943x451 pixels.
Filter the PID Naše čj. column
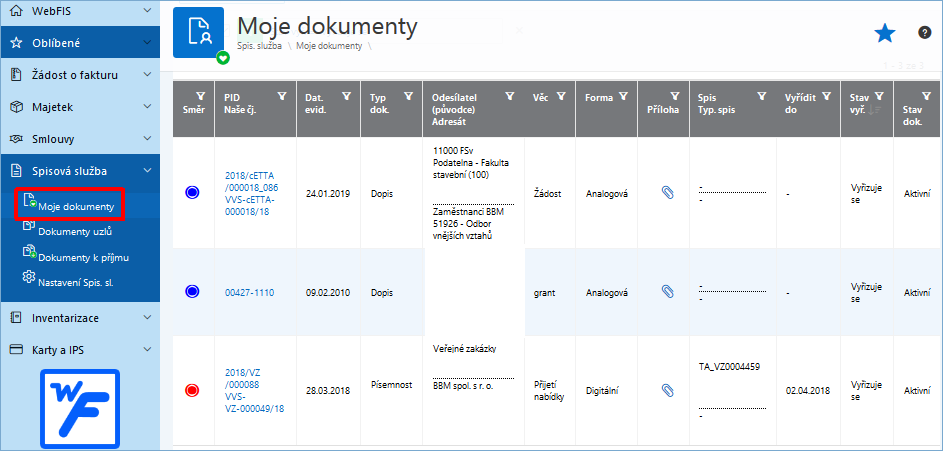(x=281, y=96)
